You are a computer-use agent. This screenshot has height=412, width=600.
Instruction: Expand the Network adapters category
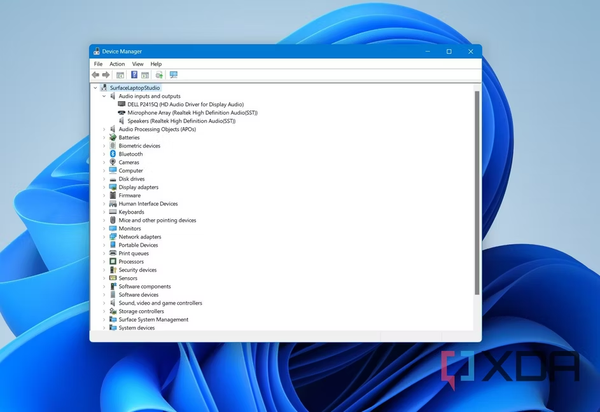(103, 237)
